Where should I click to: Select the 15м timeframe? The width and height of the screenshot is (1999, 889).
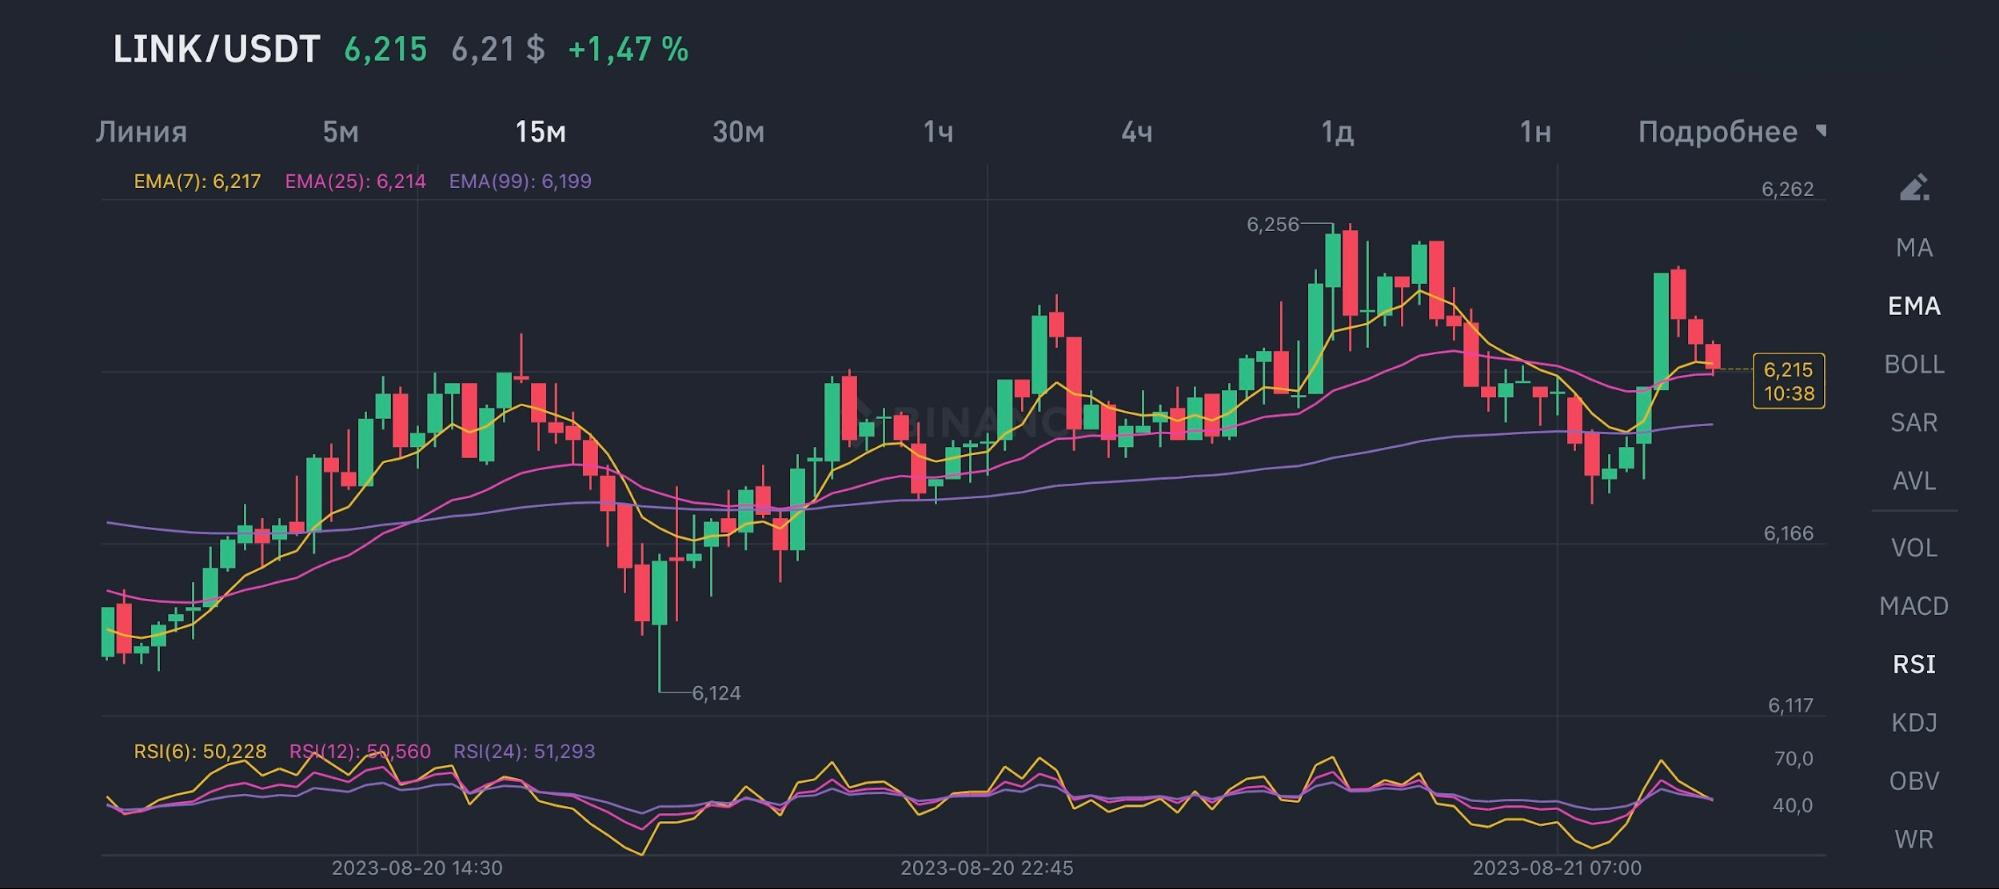(x=540, y=132)
